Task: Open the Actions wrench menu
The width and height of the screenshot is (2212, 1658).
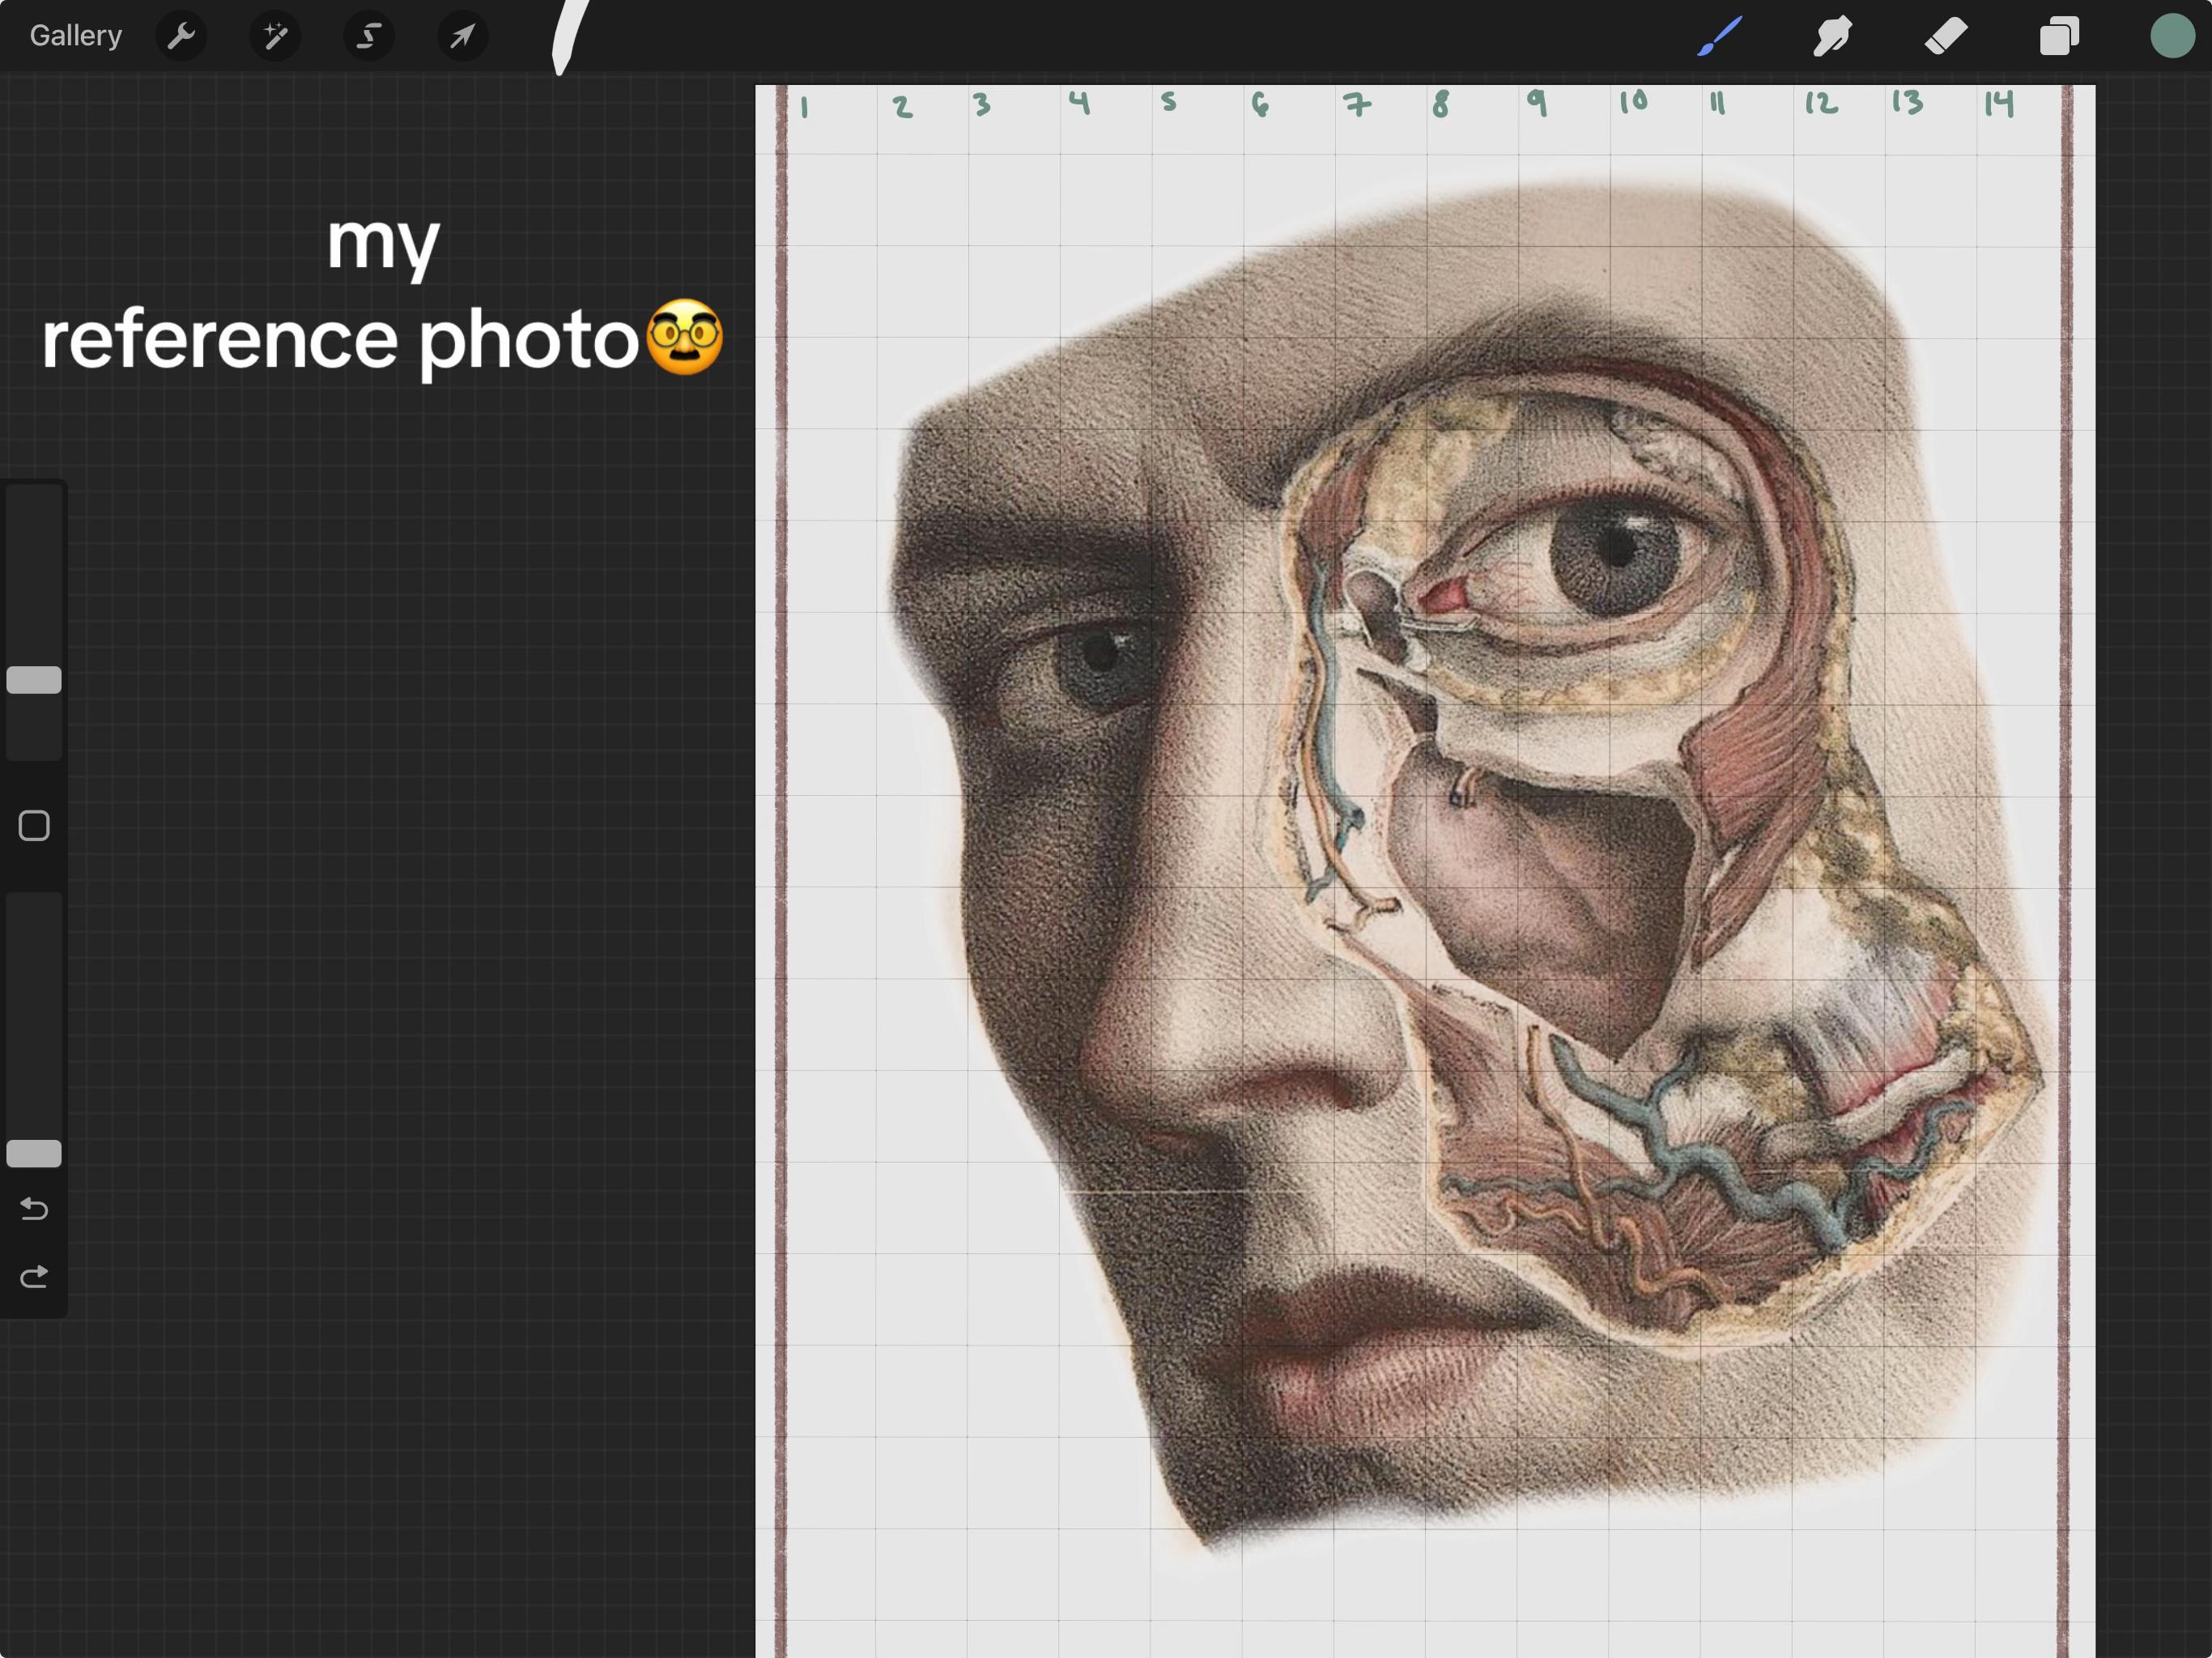Action: coord(181,36)
